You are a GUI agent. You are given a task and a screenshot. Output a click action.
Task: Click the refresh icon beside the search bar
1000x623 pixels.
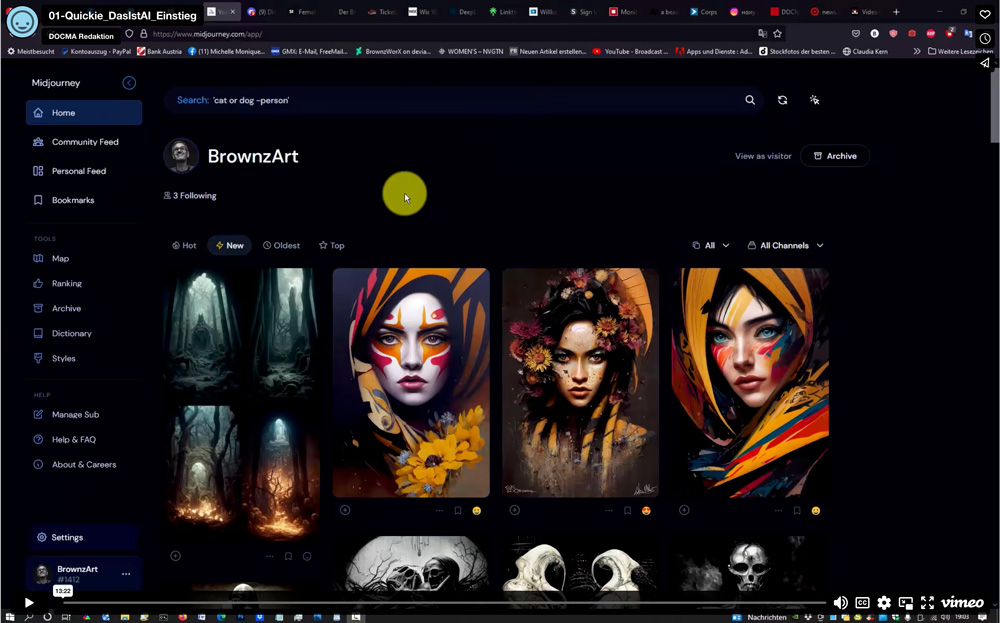783,100
